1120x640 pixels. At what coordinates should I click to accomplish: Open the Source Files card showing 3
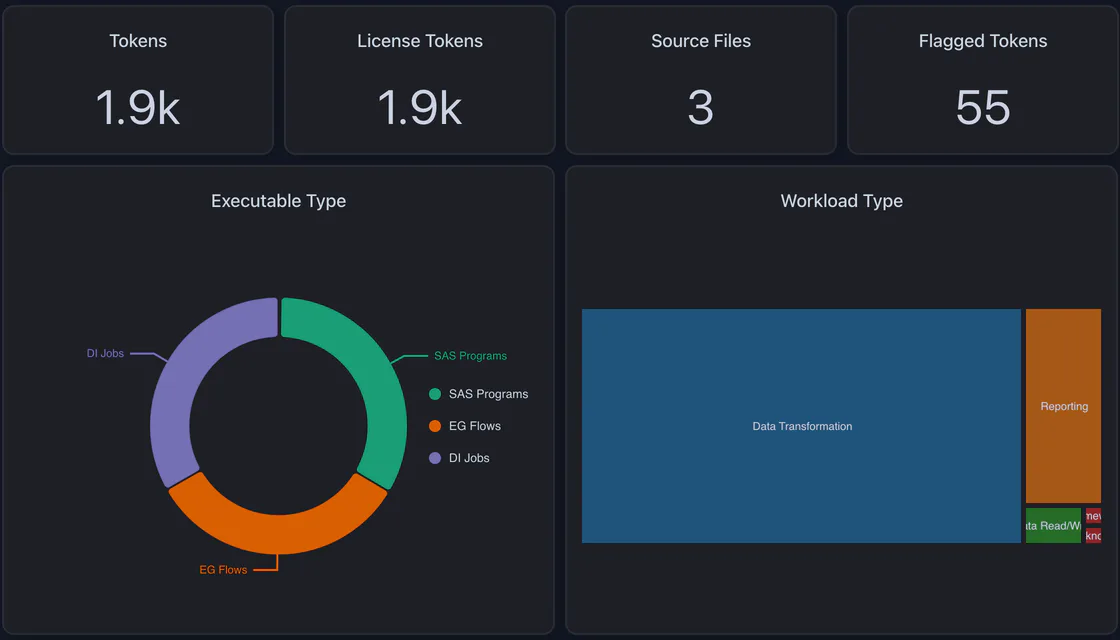tap(701, 80)
